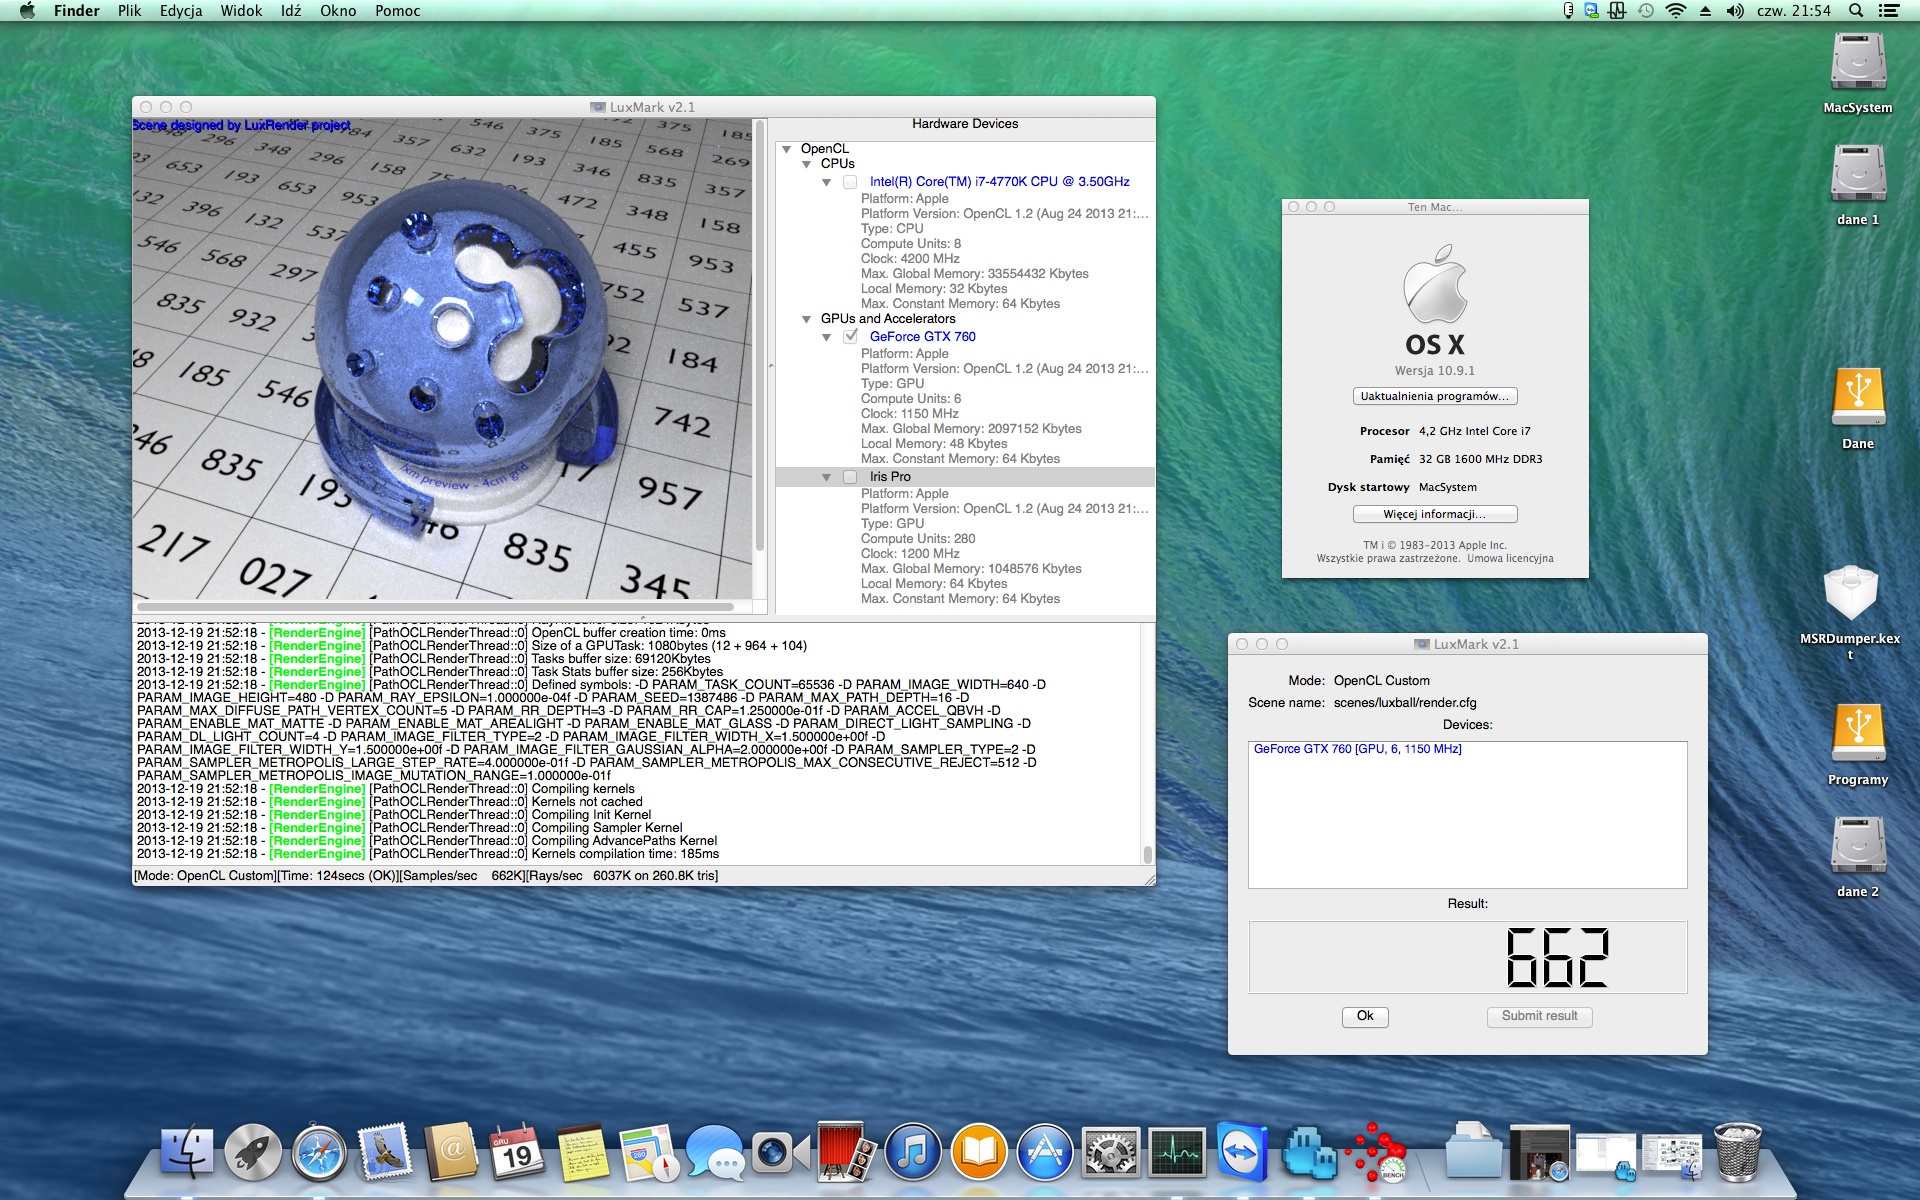Image resolution: width=1920 pixels, height=1200 pixels.
Task: Click the Submit result button
Action: click(1539, 1016)
